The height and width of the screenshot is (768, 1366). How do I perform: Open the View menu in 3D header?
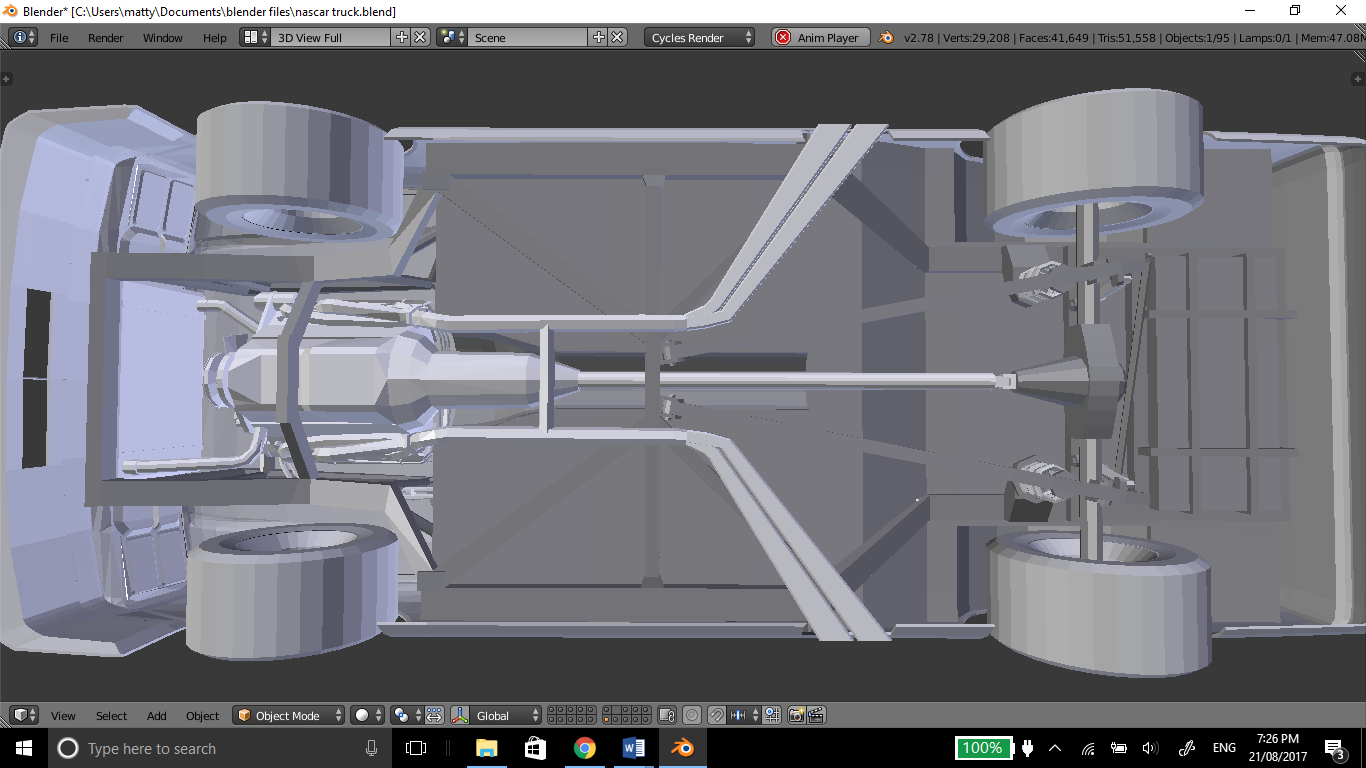tap(63, 716)
